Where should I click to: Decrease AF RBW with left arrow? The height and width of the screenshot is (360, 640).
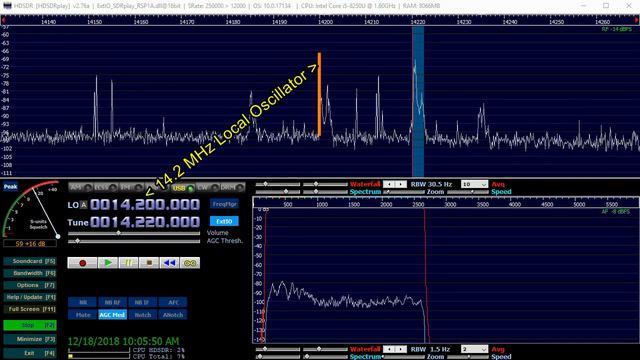tap(389, 349)
